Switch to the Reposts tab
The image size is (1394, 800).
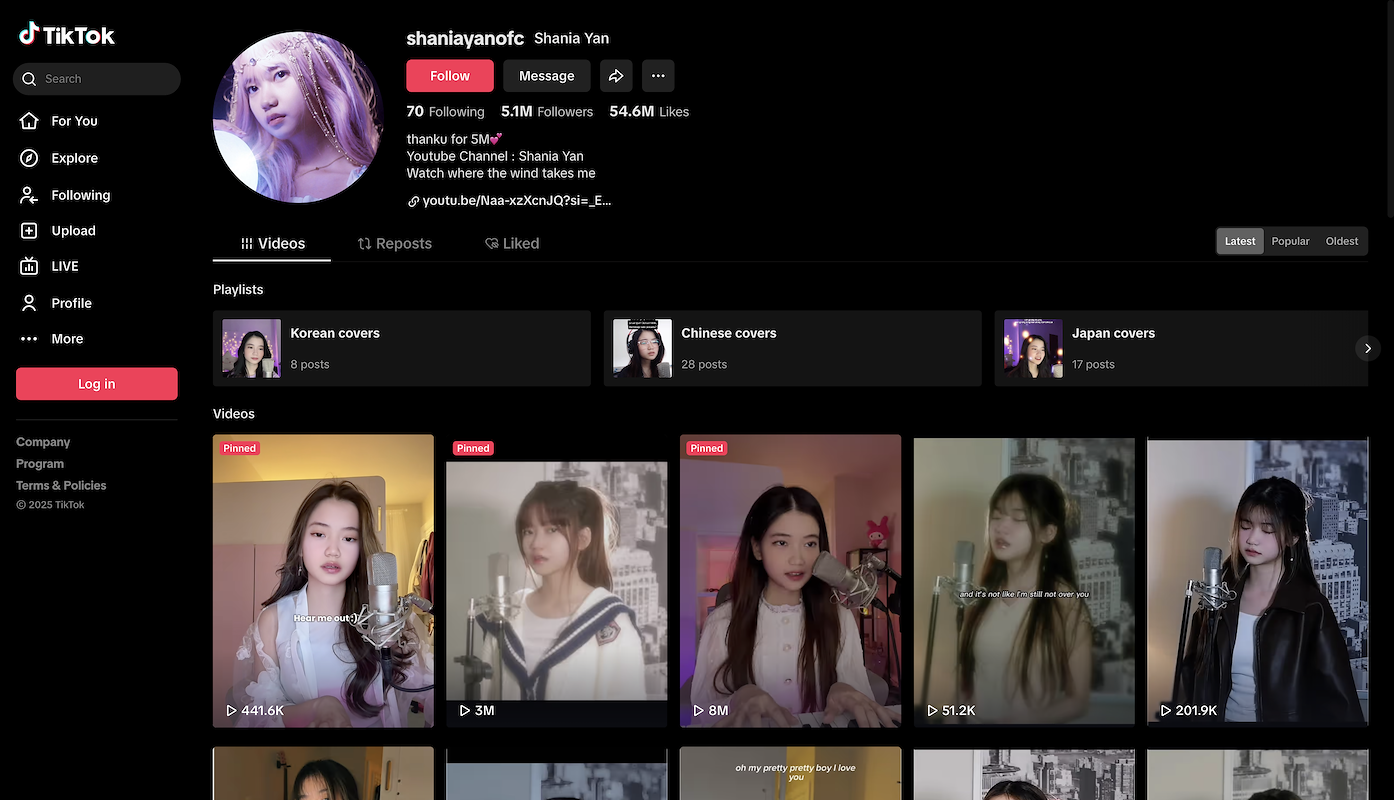click(x=395, y=244)
